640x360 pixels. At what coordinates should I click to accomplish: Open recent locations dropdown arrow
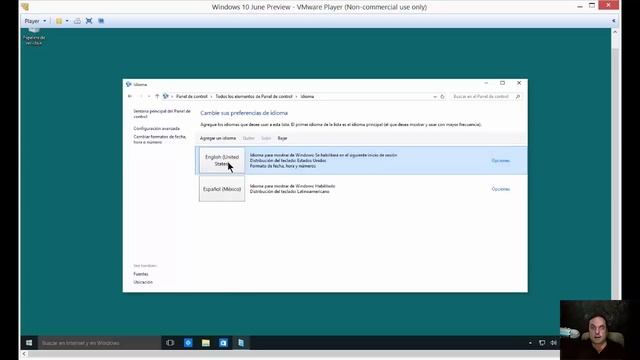point(149,96)
